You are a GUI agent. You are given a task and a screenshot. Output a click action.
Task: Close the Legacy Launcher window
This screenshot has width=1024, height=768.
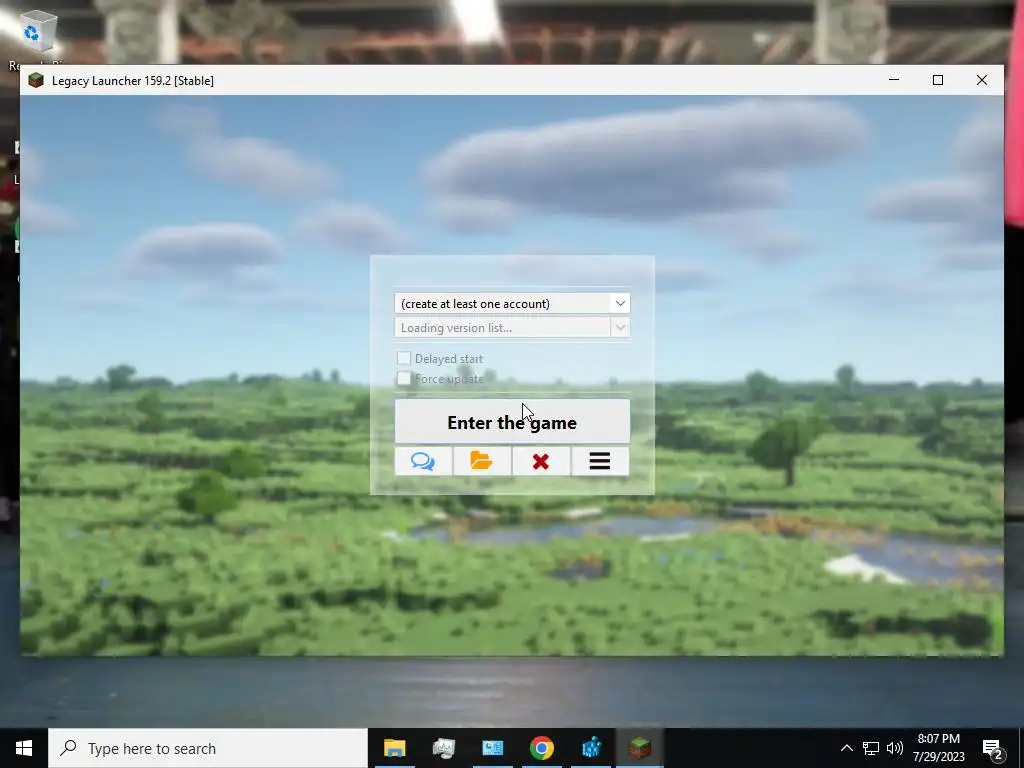(x=982, y=80)
